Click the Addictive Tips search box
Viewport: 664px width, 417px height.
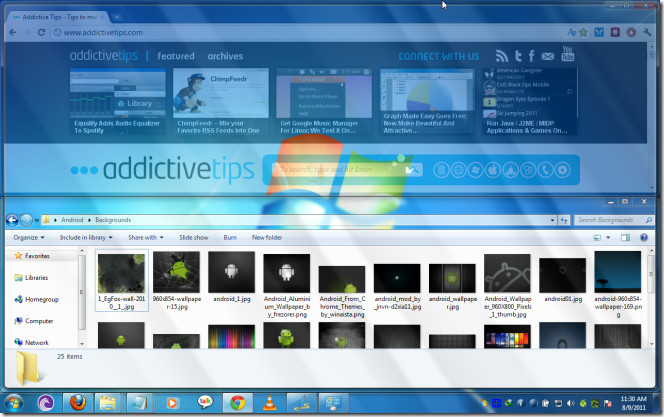click(339, 170)
